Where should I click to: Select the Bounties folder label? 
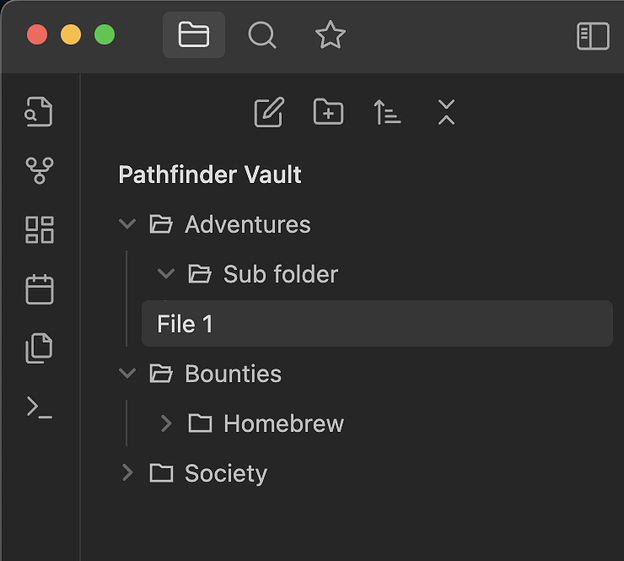(233, 374)
